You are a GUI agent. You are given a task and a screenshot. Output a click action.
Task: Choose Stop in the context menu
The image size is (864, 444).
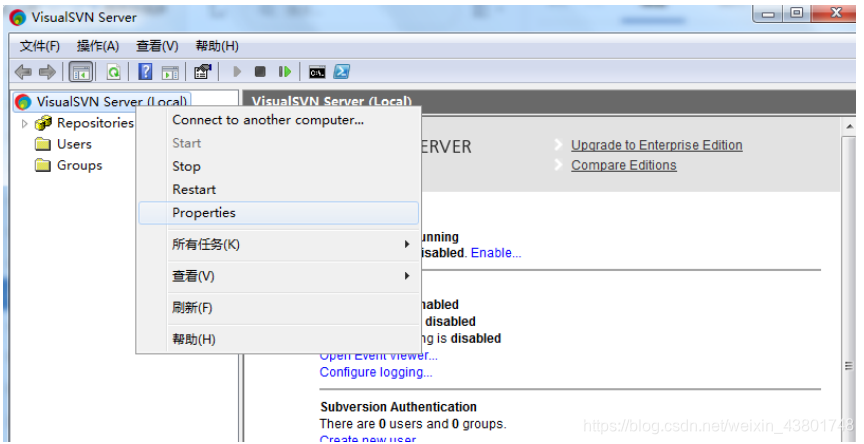(x=278, y=166)
